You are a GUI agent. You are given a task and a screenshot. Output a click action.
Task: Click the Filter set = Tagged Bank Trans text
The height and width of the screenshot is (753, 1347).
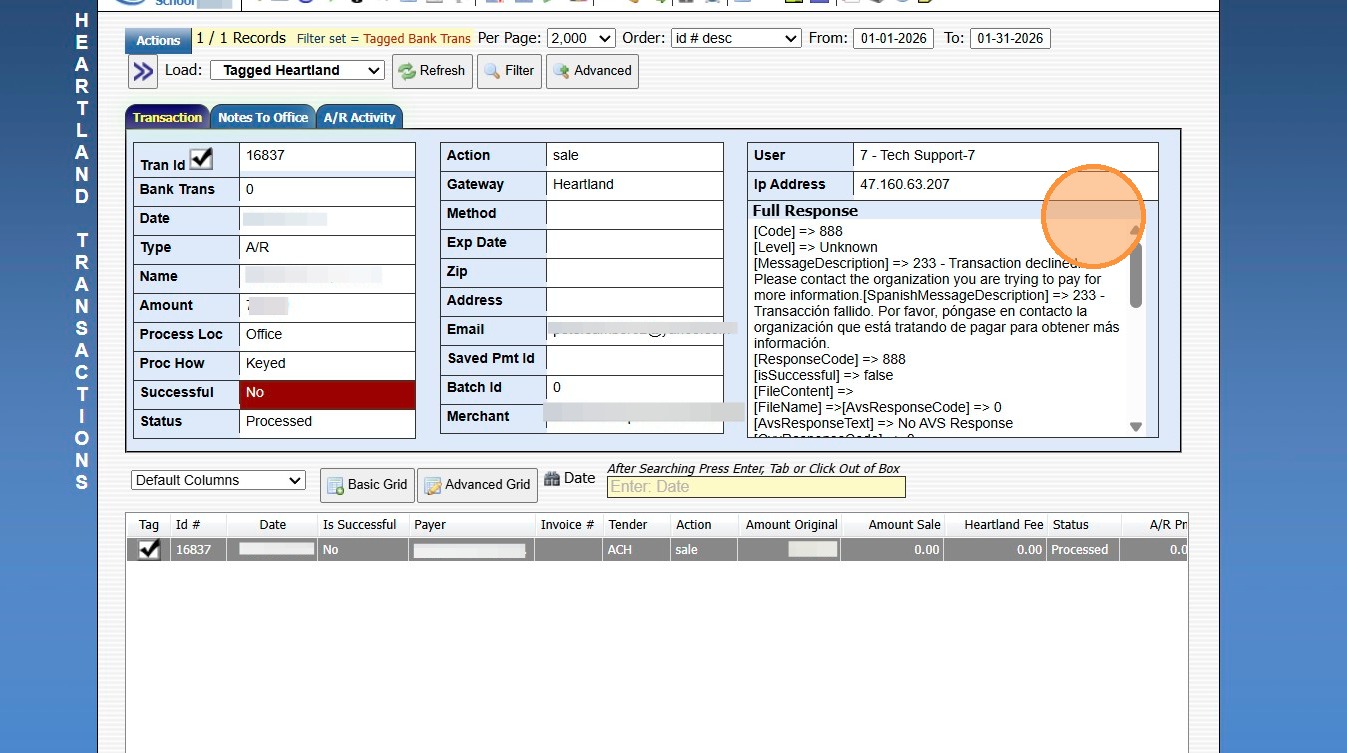pos(384,39)
